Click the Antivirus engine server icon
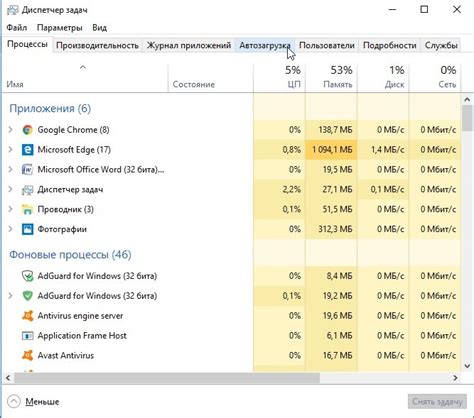This screenshot has height=418, width=474. pos(27,316)
